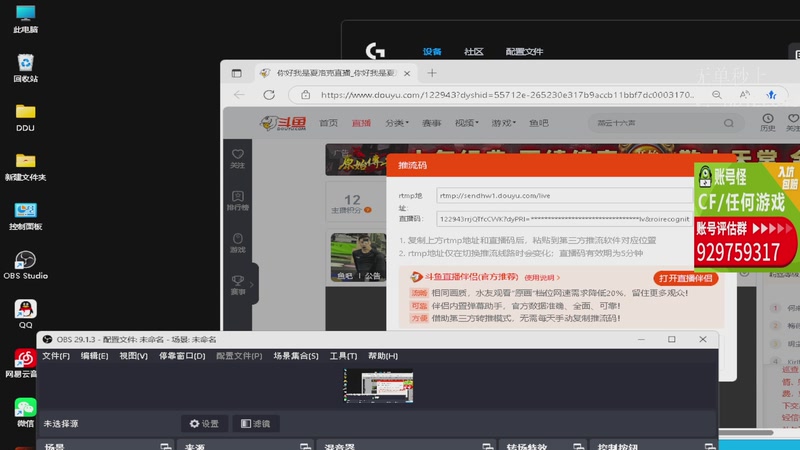The image size is (800, 450).
Task: Click the Douyu logo
Action: (x=283, y=123)
